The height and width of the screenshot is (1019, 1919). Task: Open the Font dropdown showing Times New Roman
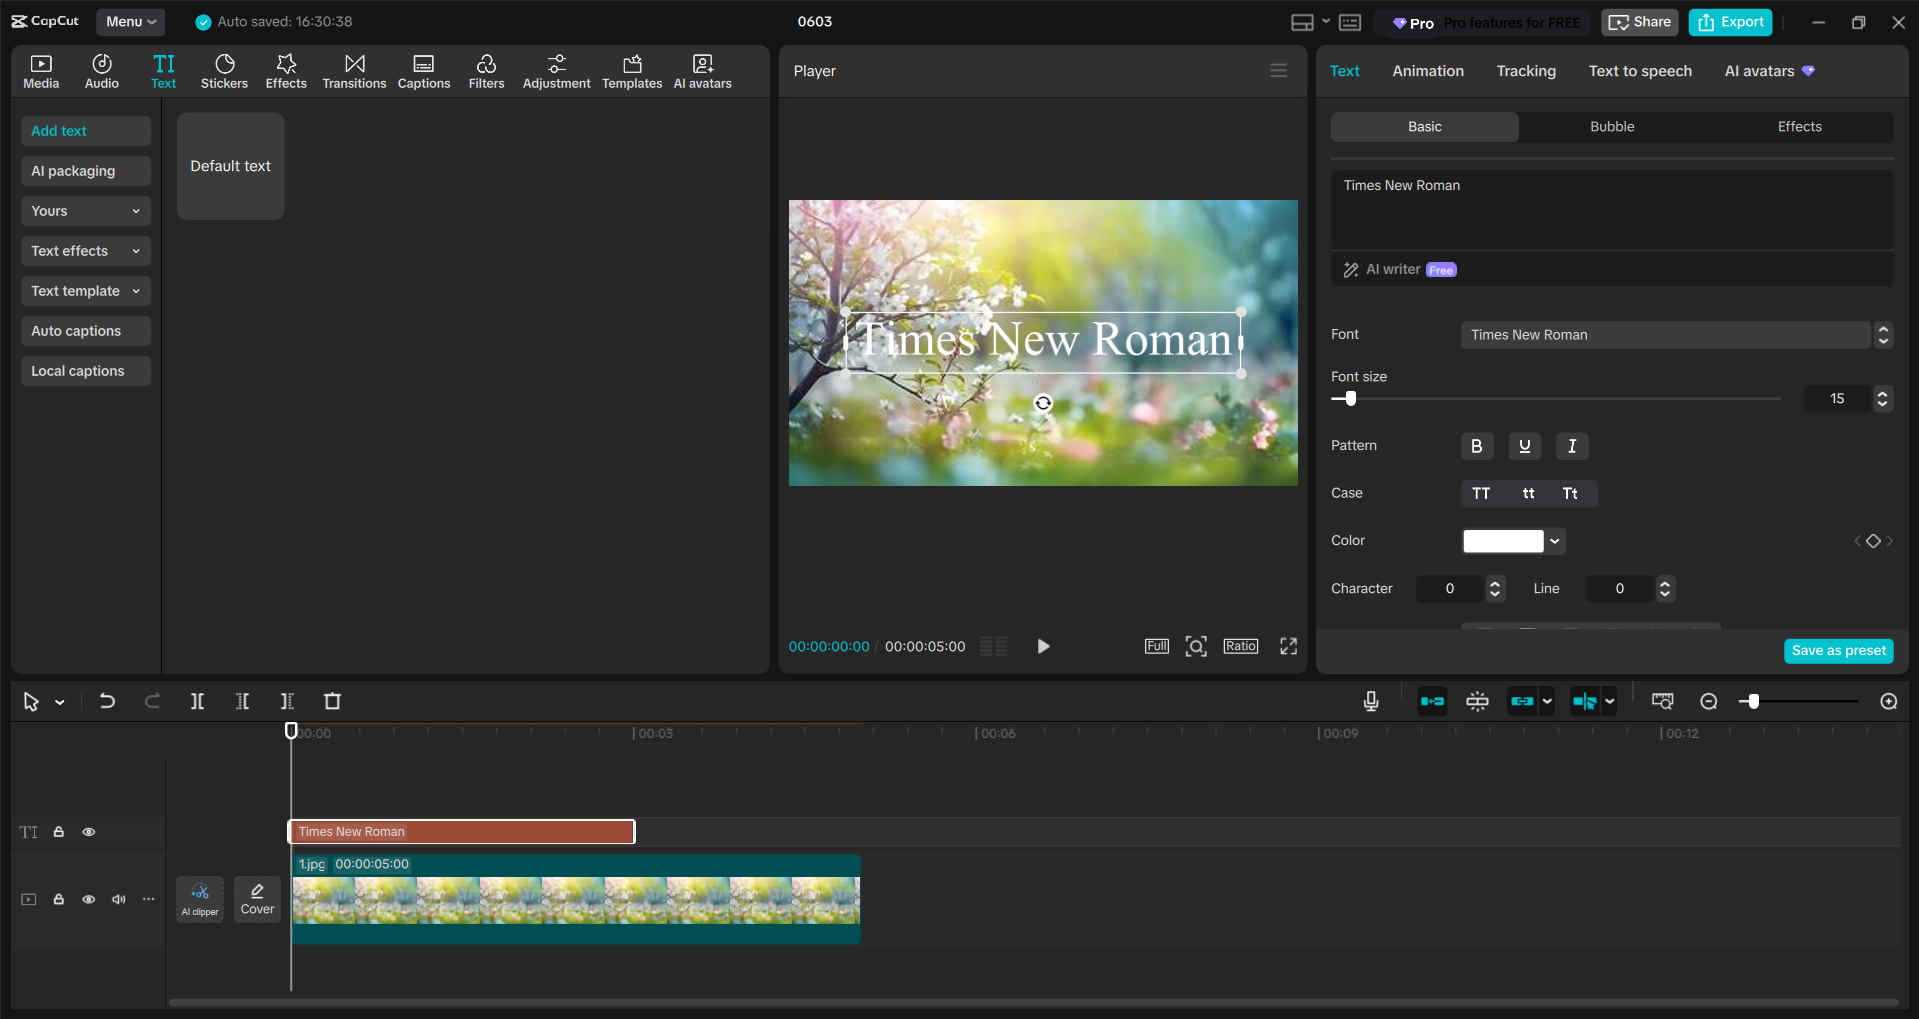pos(1666,334)
